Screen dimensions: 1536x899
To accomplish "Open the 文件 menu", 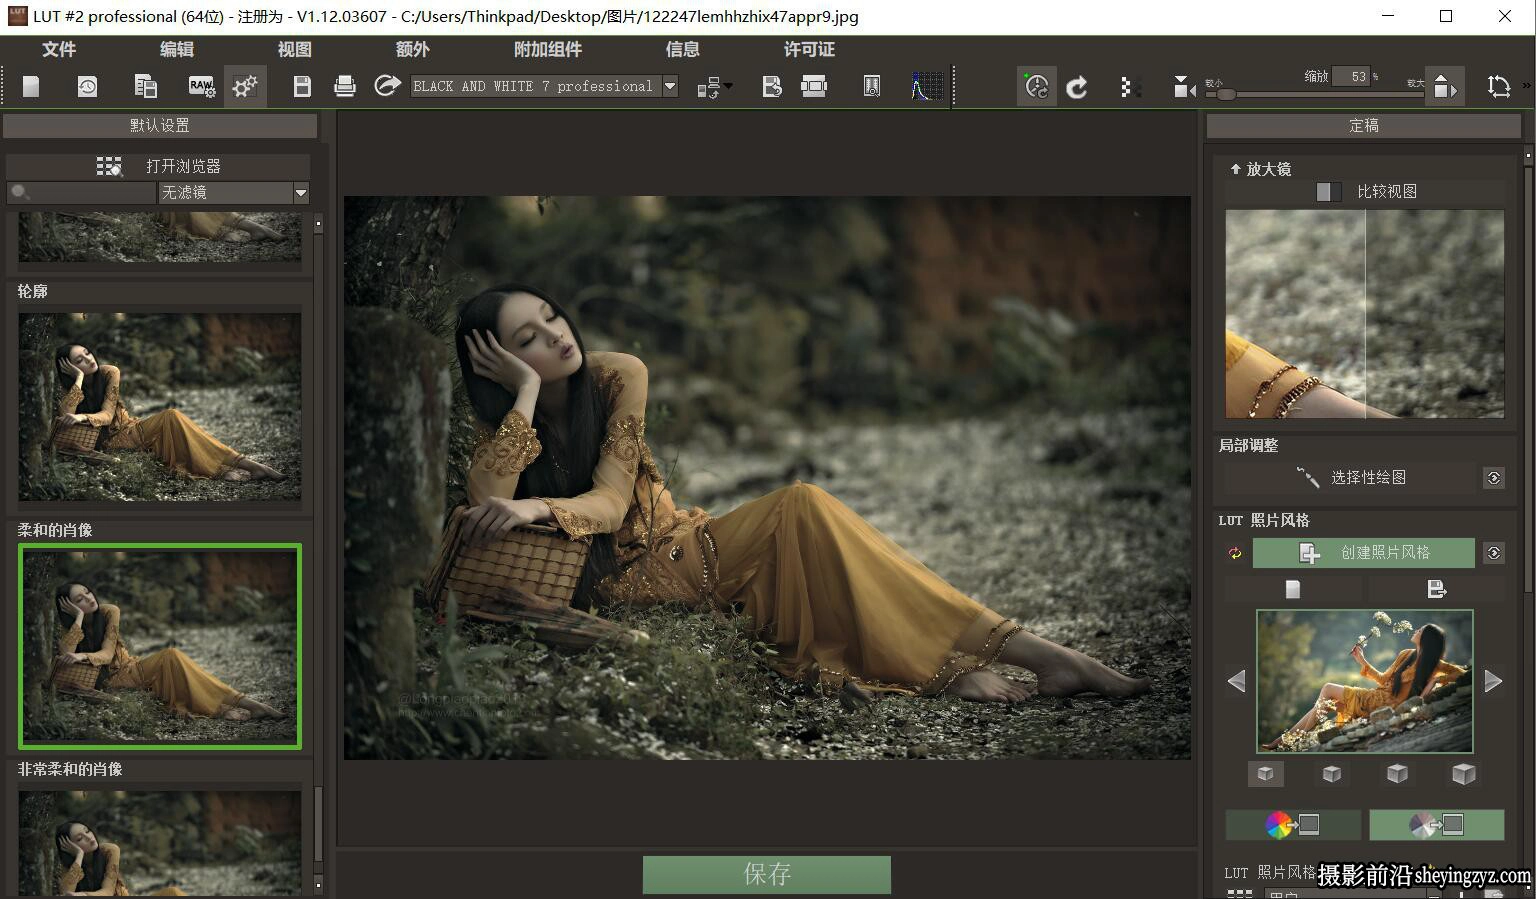I will pyautogui.click(x=59, y=49).
